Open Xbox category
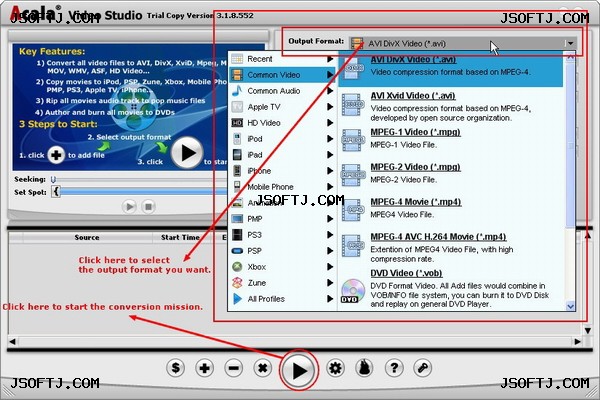Screen dimensions: 600x400 coord(282,267)
